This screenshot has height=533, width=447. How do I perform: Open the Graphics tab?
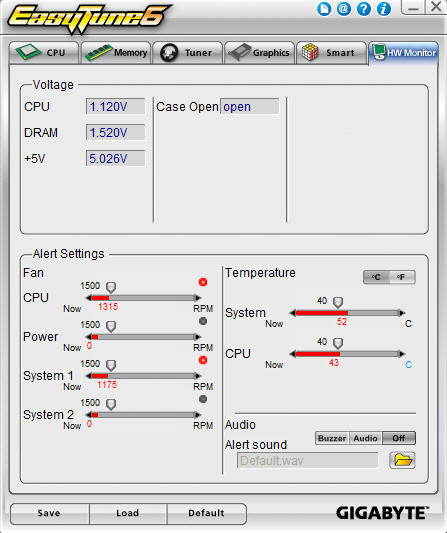259,53
